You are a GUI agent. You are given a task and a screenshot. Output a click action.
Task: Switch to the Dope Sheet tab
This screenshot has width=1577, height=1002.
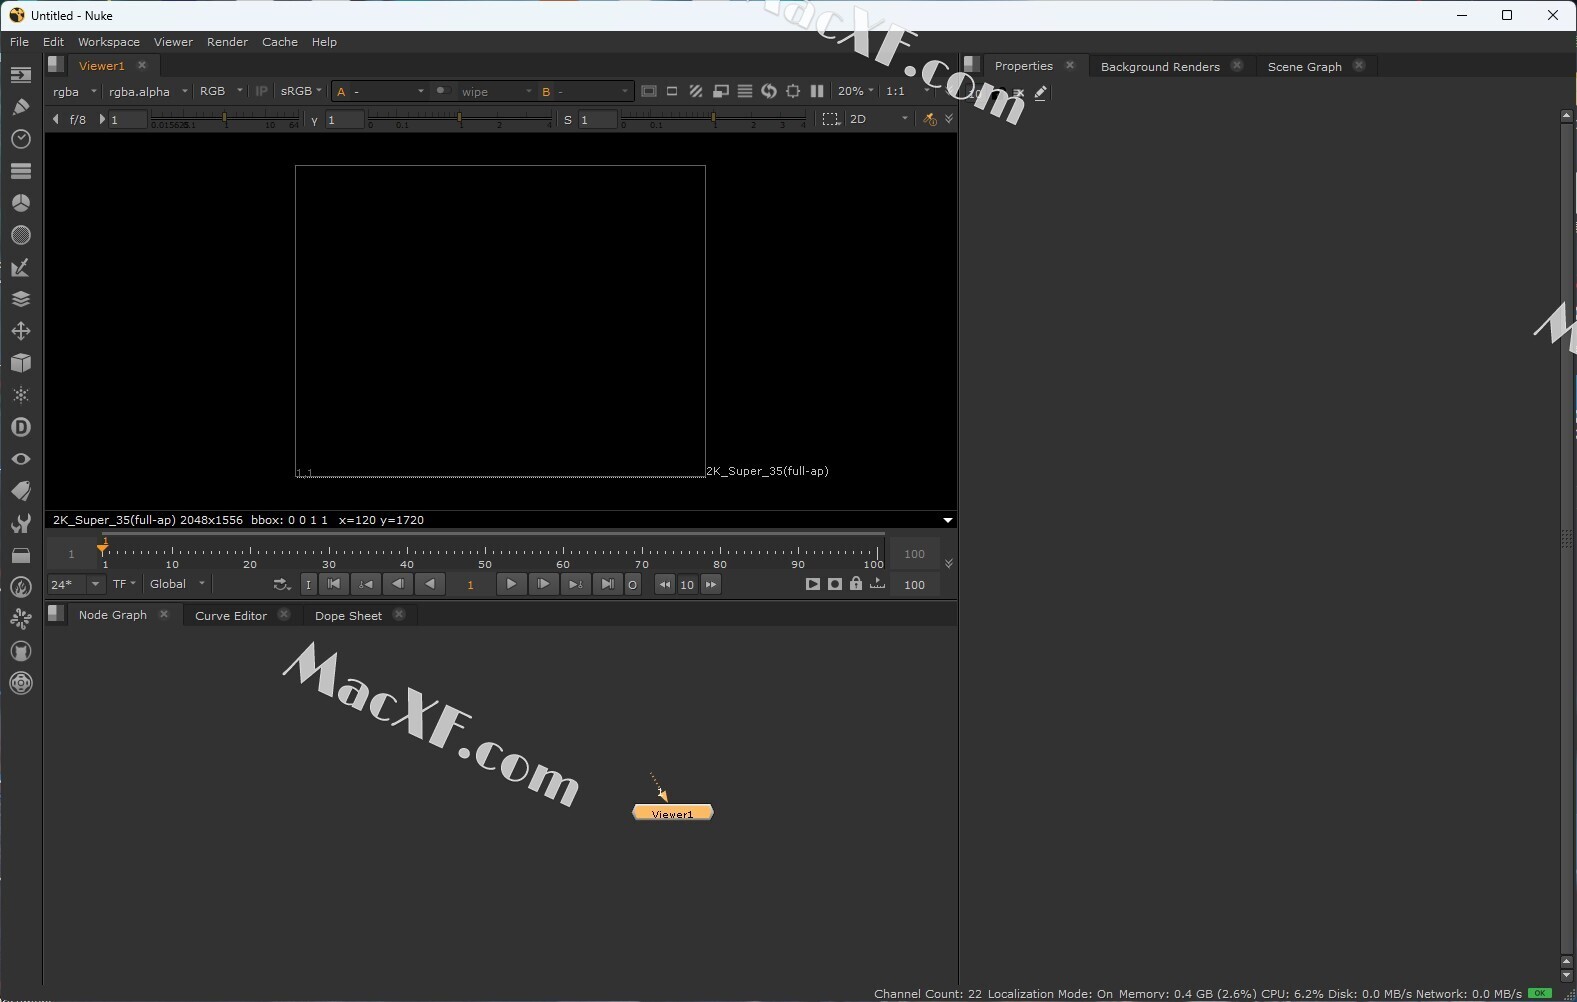[348, 616]
